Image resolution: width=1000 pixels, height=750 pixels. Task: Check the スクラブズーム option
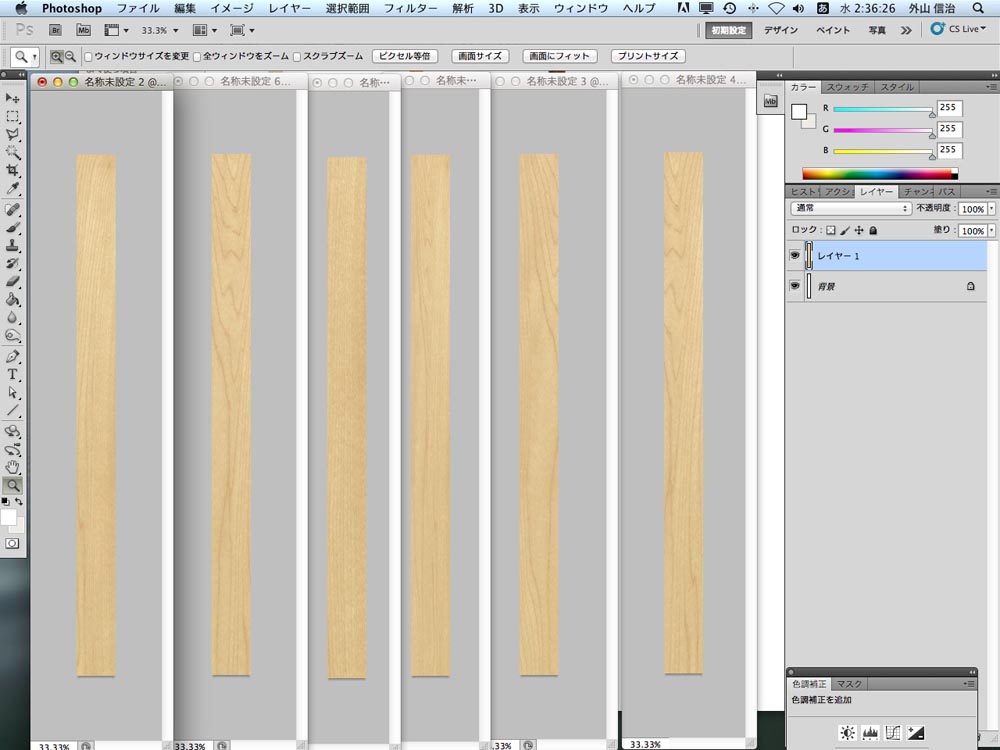(x=298, y=57)
